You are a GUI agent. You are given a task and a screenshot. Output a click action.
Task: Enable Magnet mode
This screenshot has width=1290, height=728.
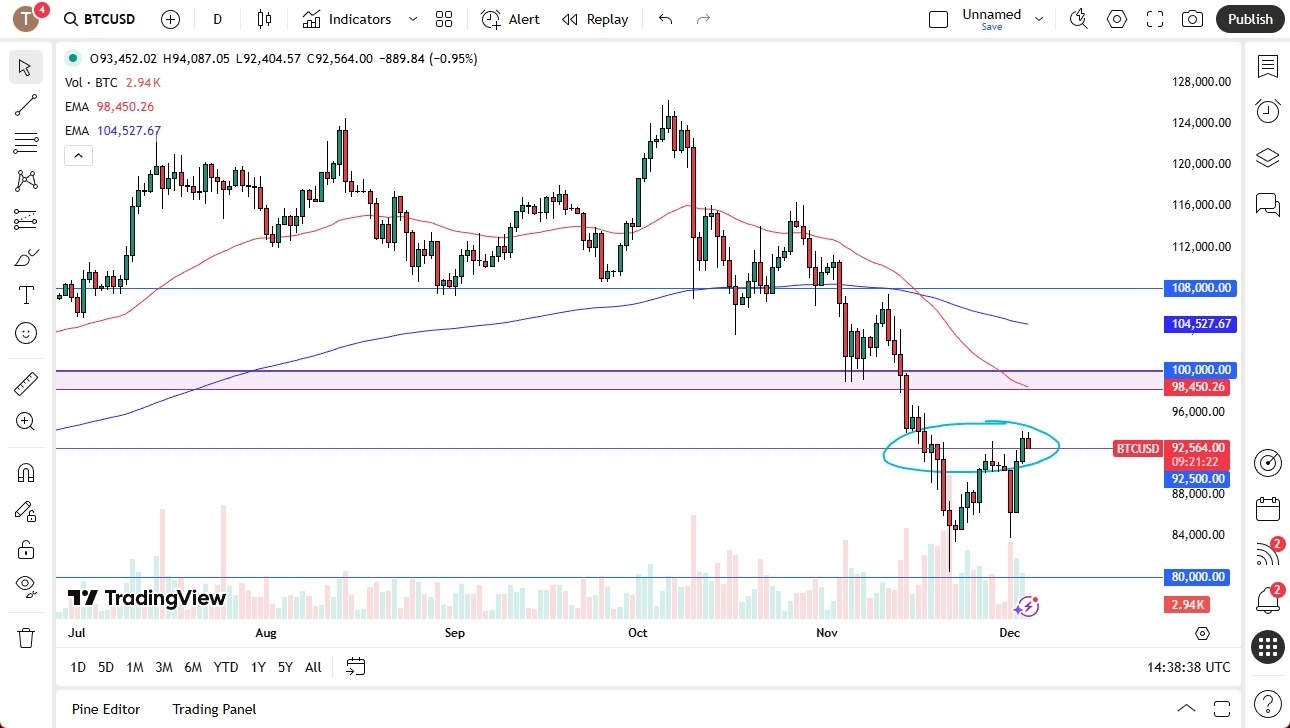(x=25, y=472)
